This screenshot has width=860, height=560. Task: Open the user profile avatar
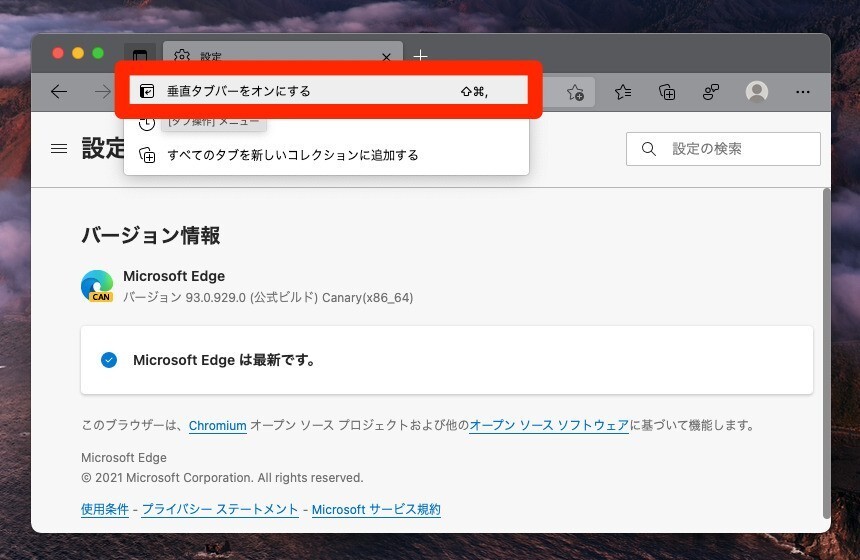pyautogui.click(x=757, y=92)
